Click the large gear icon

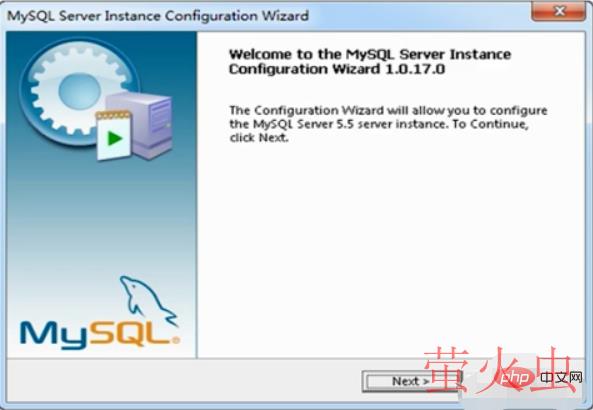point(80,91)
